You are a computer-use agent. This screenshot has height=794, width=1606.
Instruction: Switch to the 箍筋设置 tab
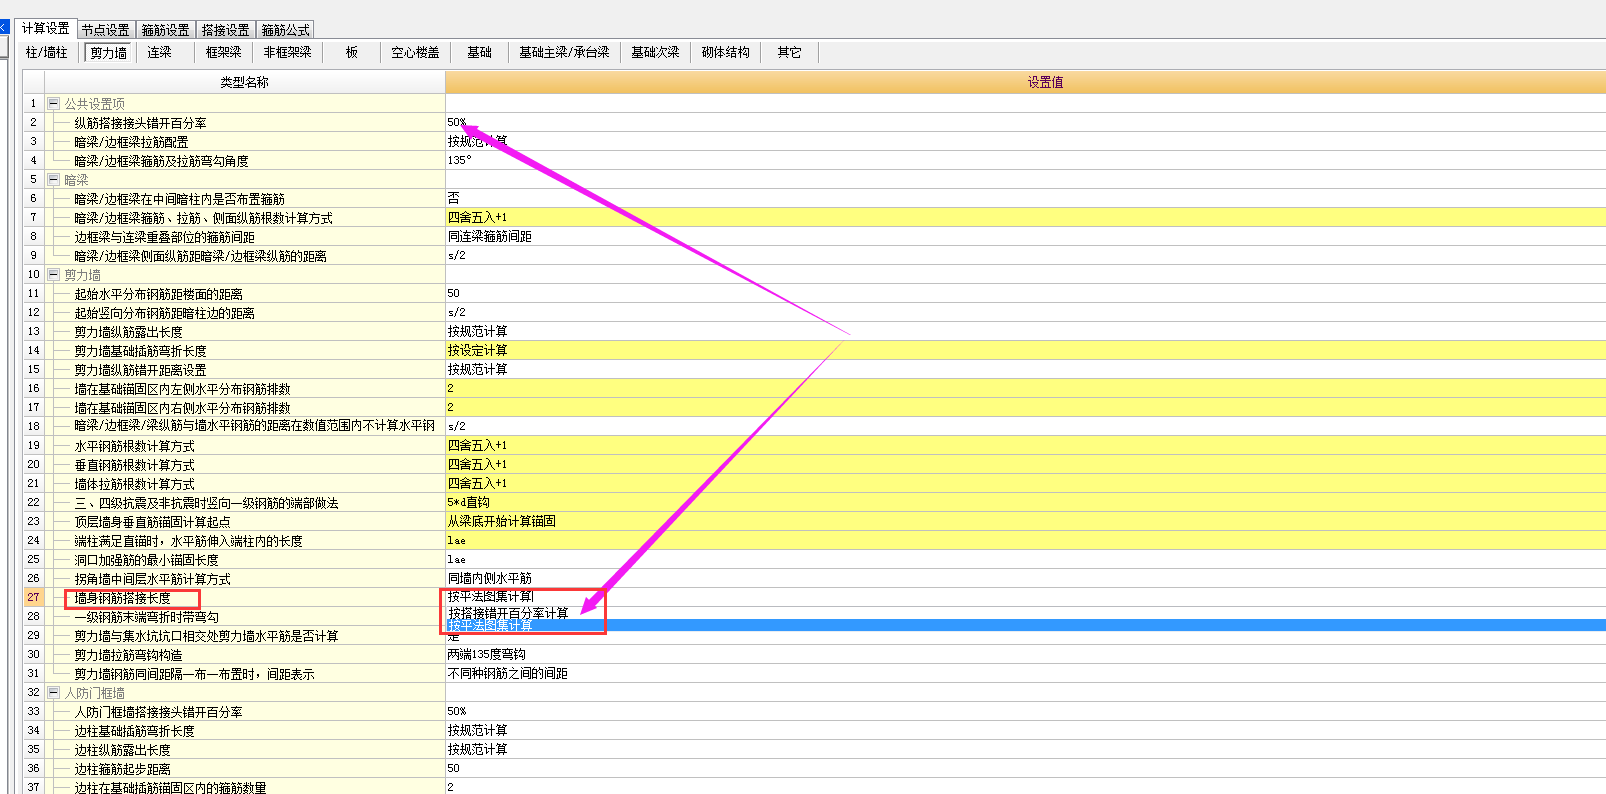click(166, 30)
